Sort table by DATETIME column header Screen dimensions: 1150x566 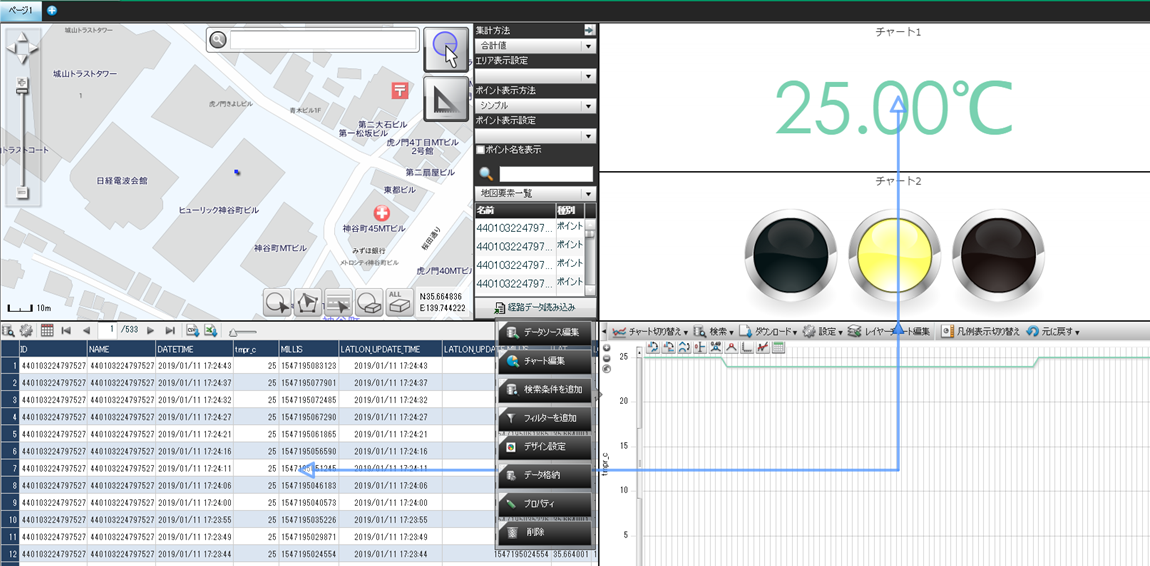click(x=194, y=349)
